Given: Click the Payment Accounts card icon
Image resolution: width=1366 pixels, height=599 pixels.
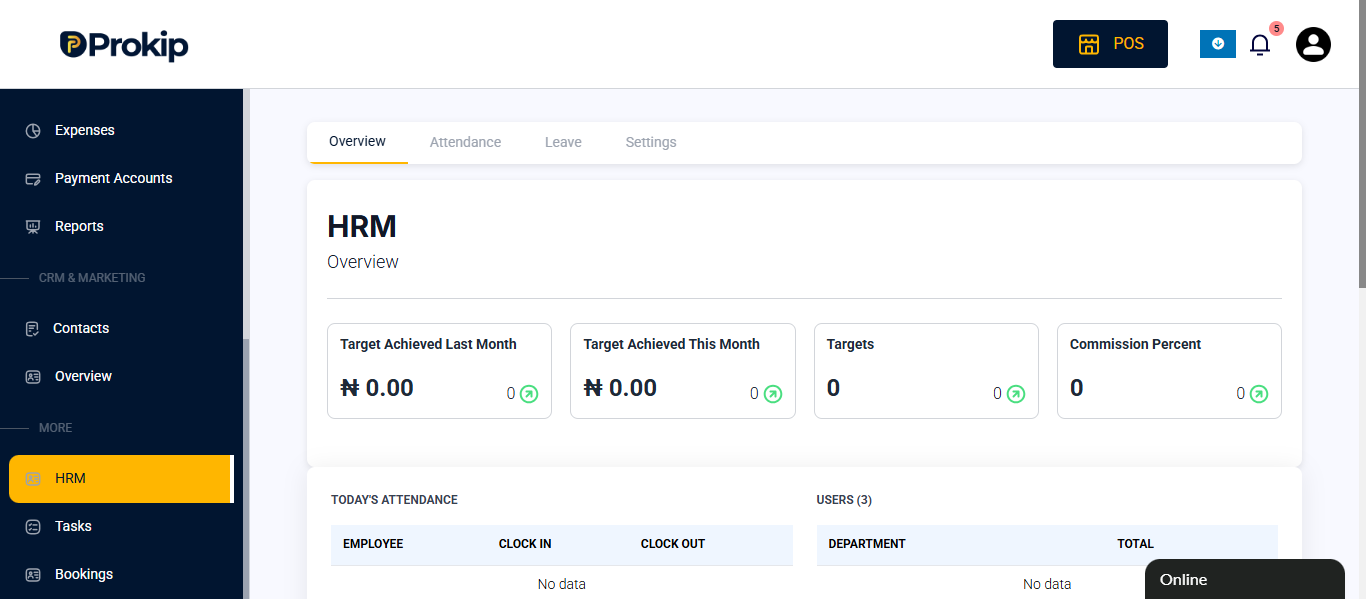Looking at the screenshot, I should (33, 179).
